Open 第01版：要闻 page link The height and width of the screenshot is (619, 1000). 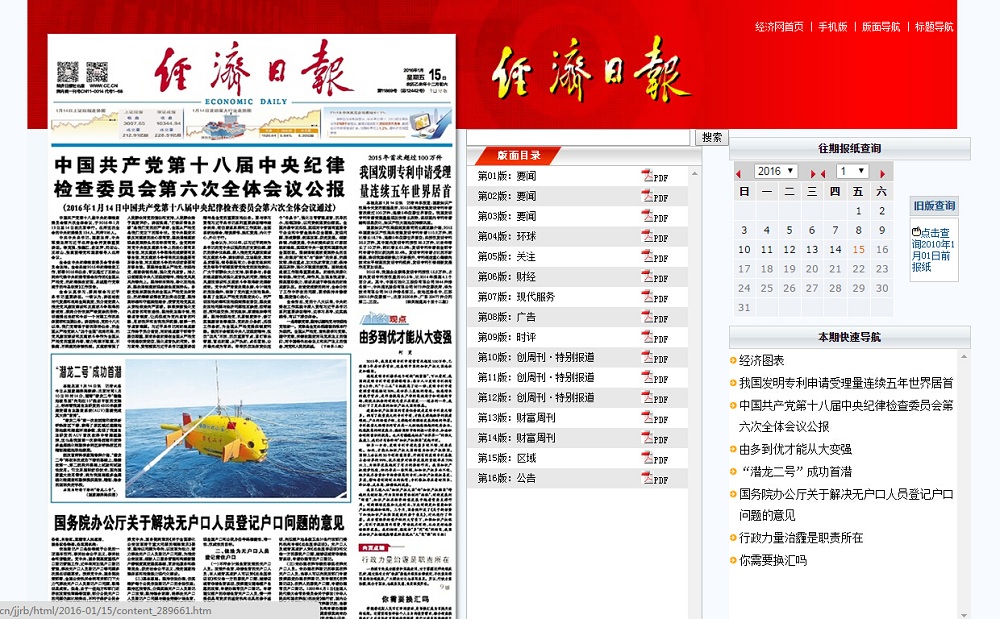[507, 176]
